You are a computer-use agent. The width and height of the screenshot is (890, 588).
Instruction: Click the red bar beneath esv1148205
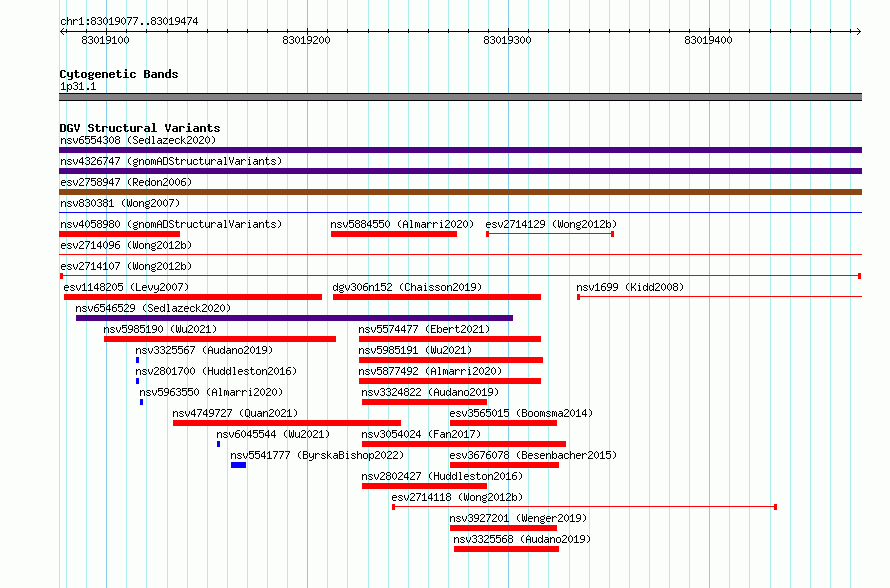point(193,297)
